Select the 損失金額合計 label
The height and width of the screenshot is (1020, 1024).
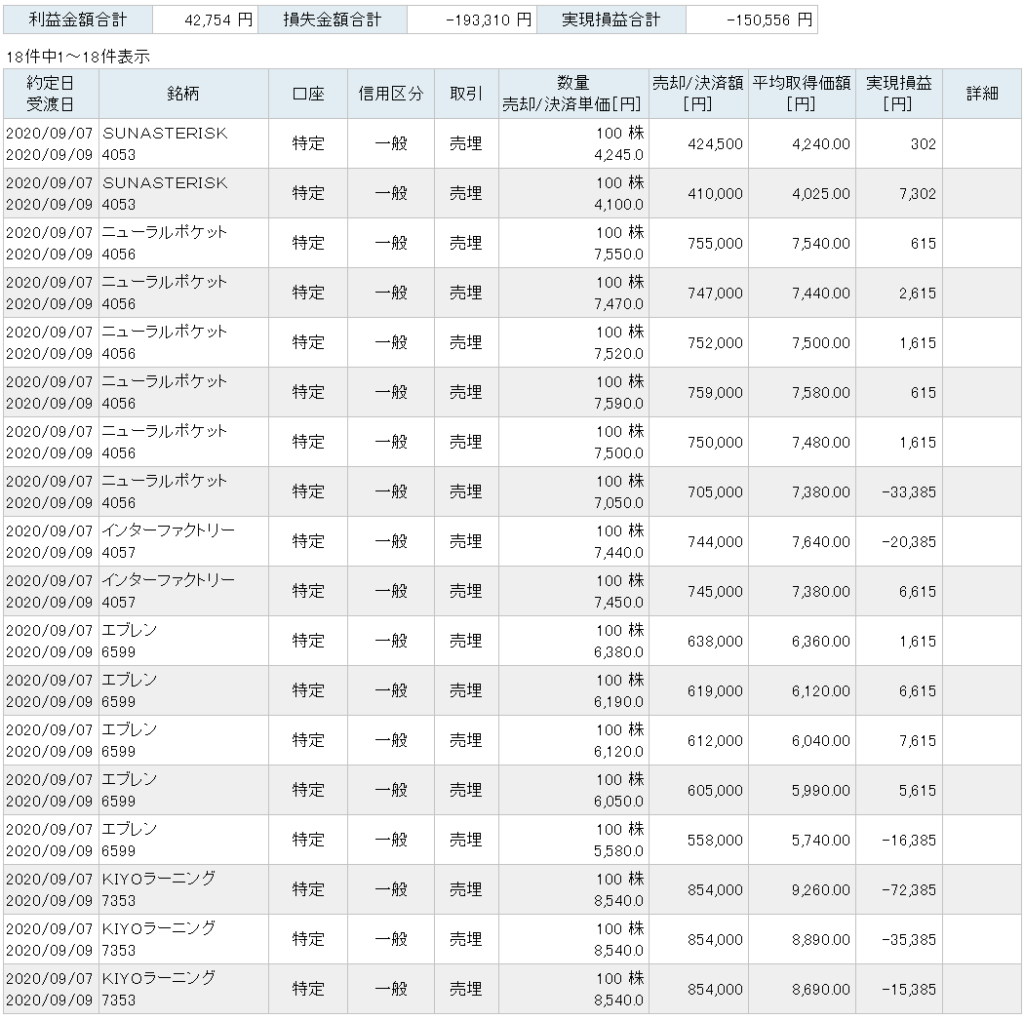[x=332, y=20]
